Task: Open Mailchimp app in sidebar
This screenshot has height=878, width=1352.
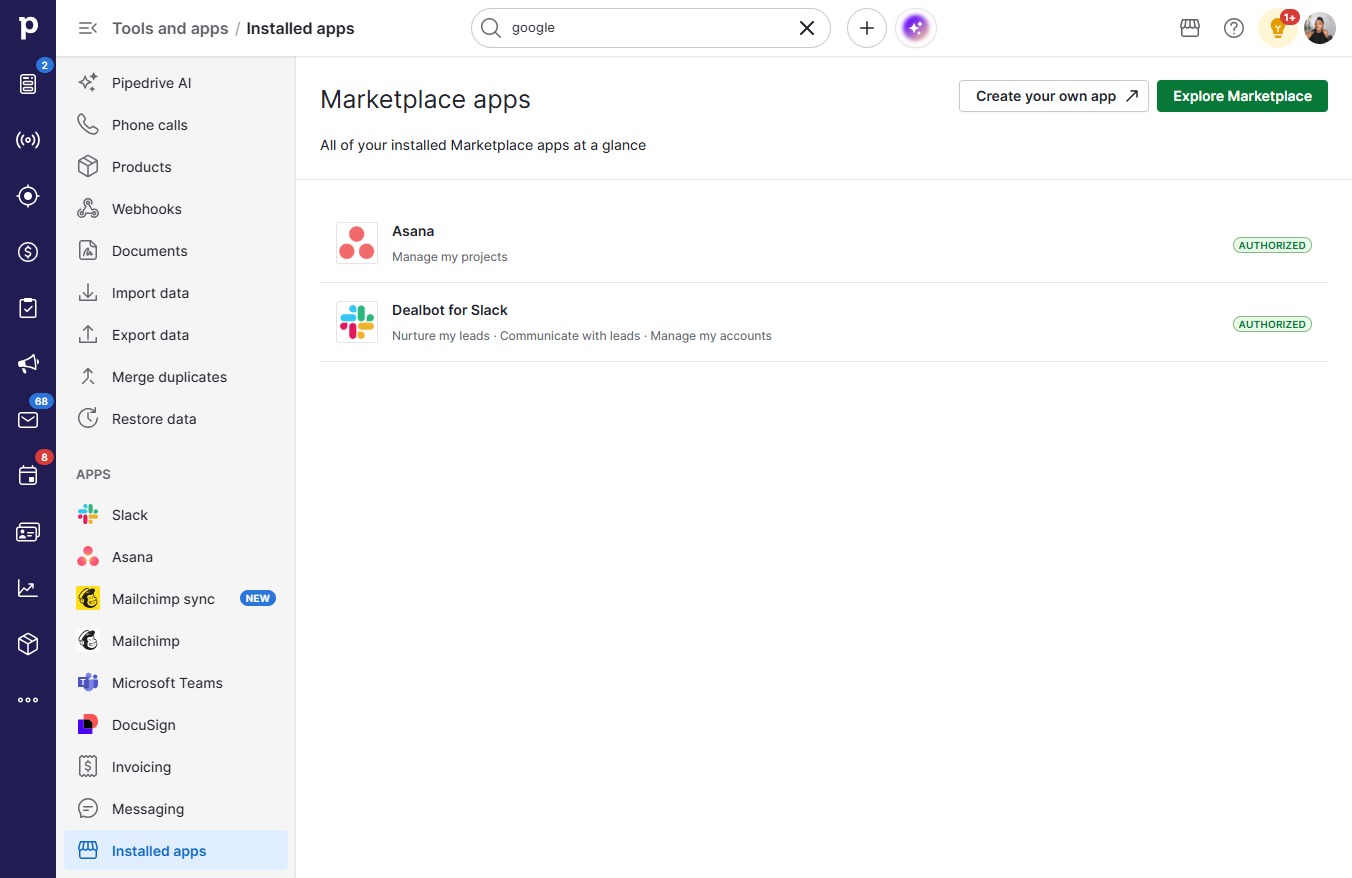Action: (176, 641)
